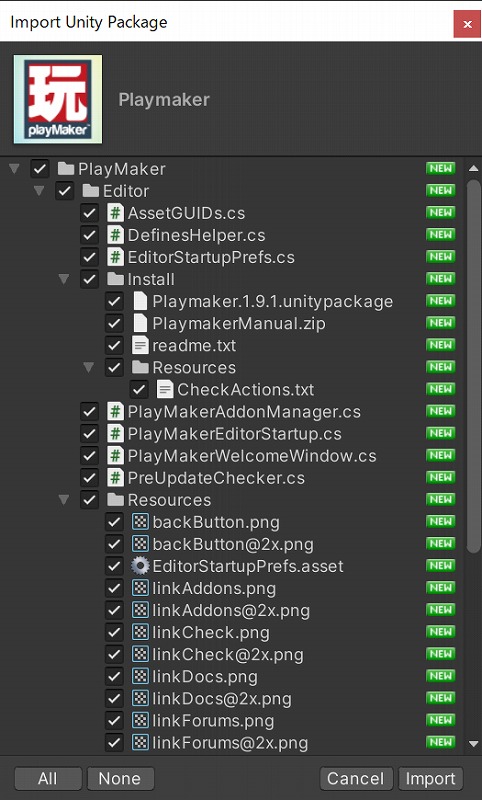The image size is (482, 800).
Task: Click the script icon for PlayMakerEditorStartup.cs
Action: coord(115,434)
